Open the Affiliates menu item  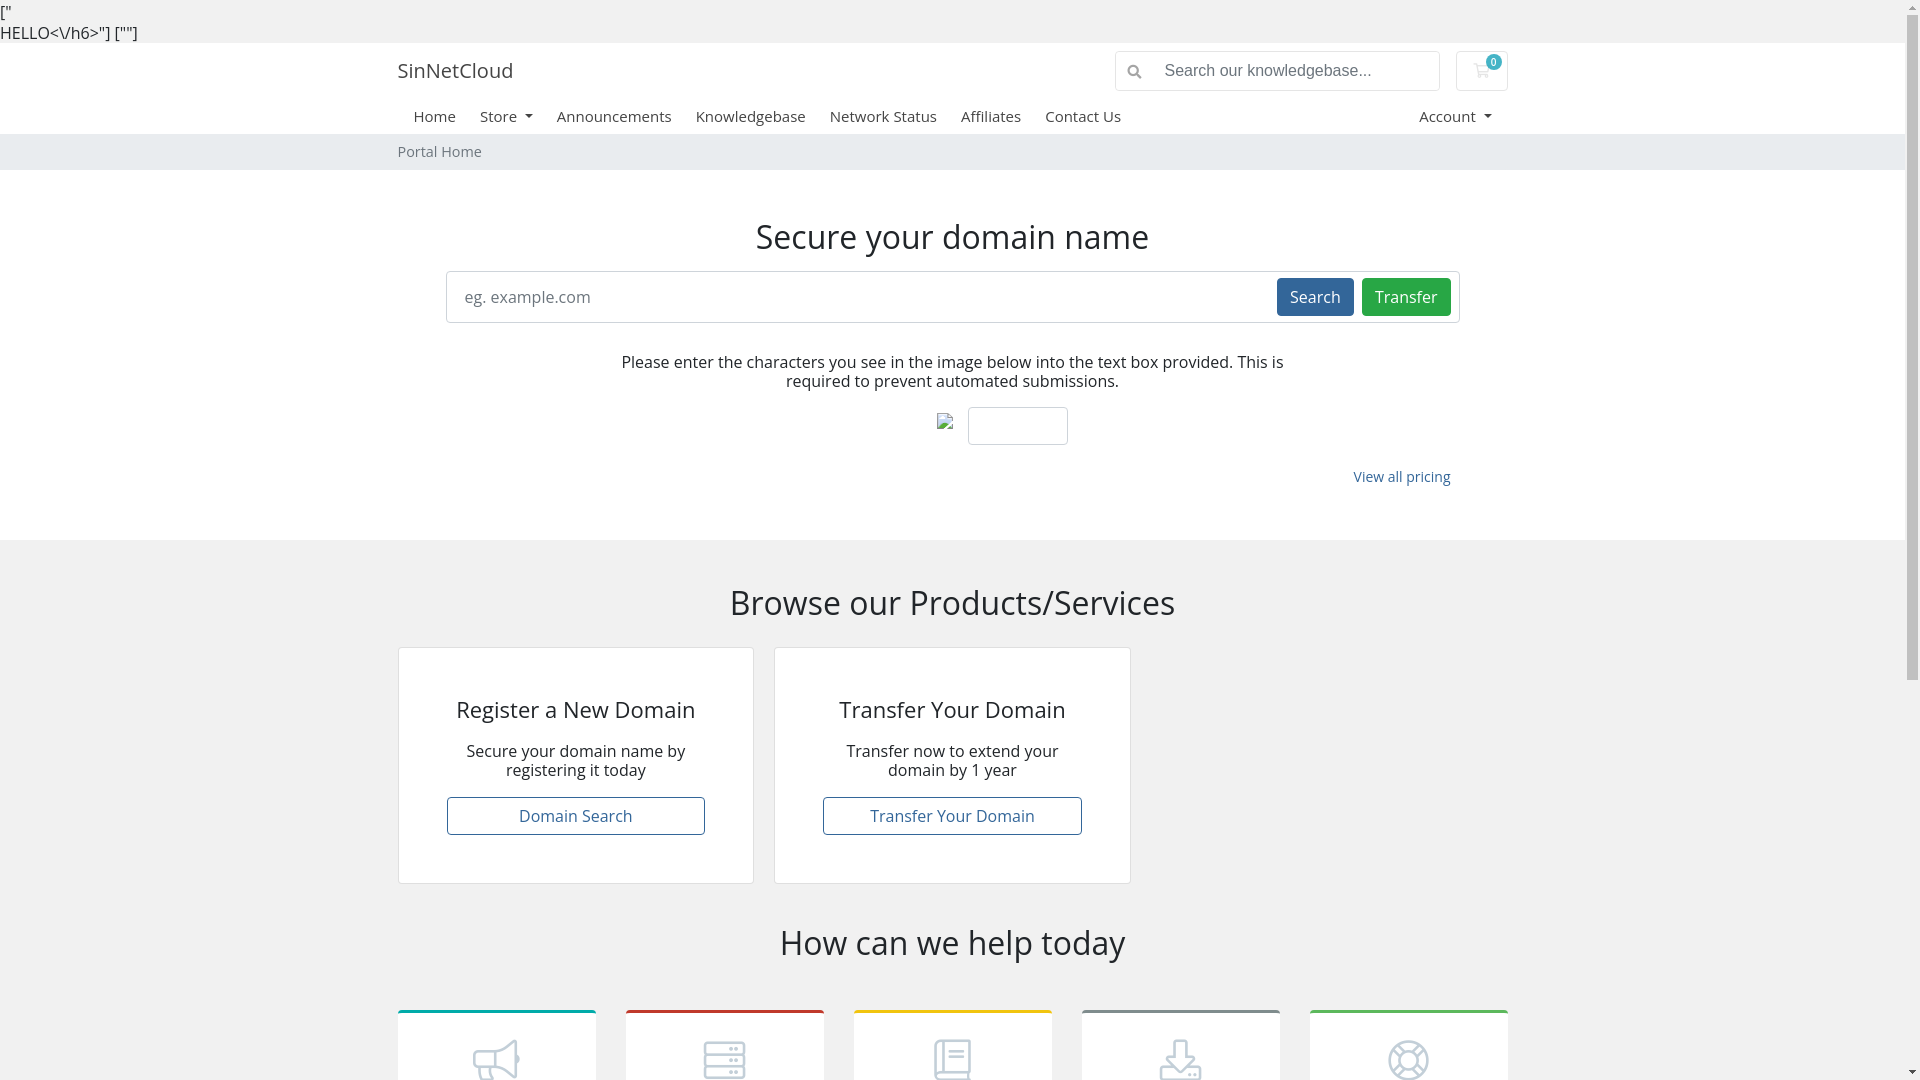coord(991,116)
